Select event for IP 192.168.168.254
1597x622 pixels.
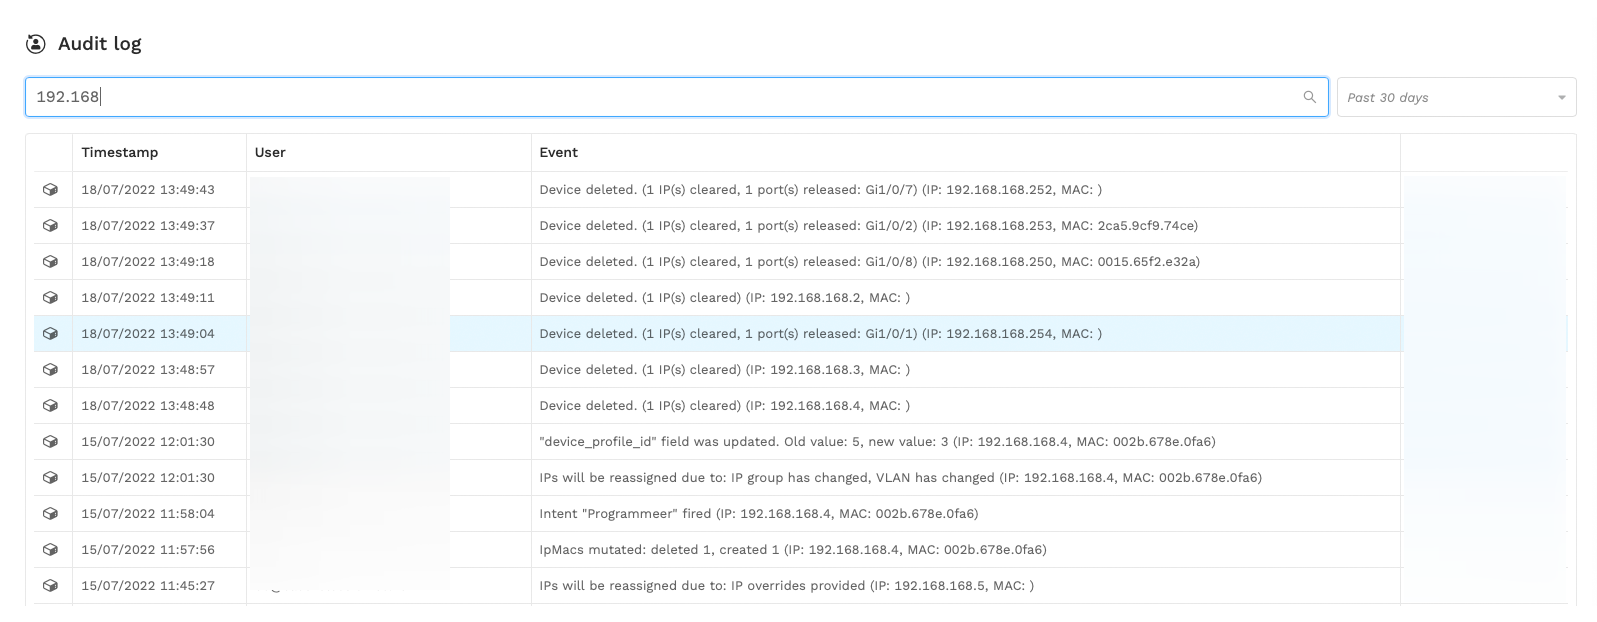821,334
